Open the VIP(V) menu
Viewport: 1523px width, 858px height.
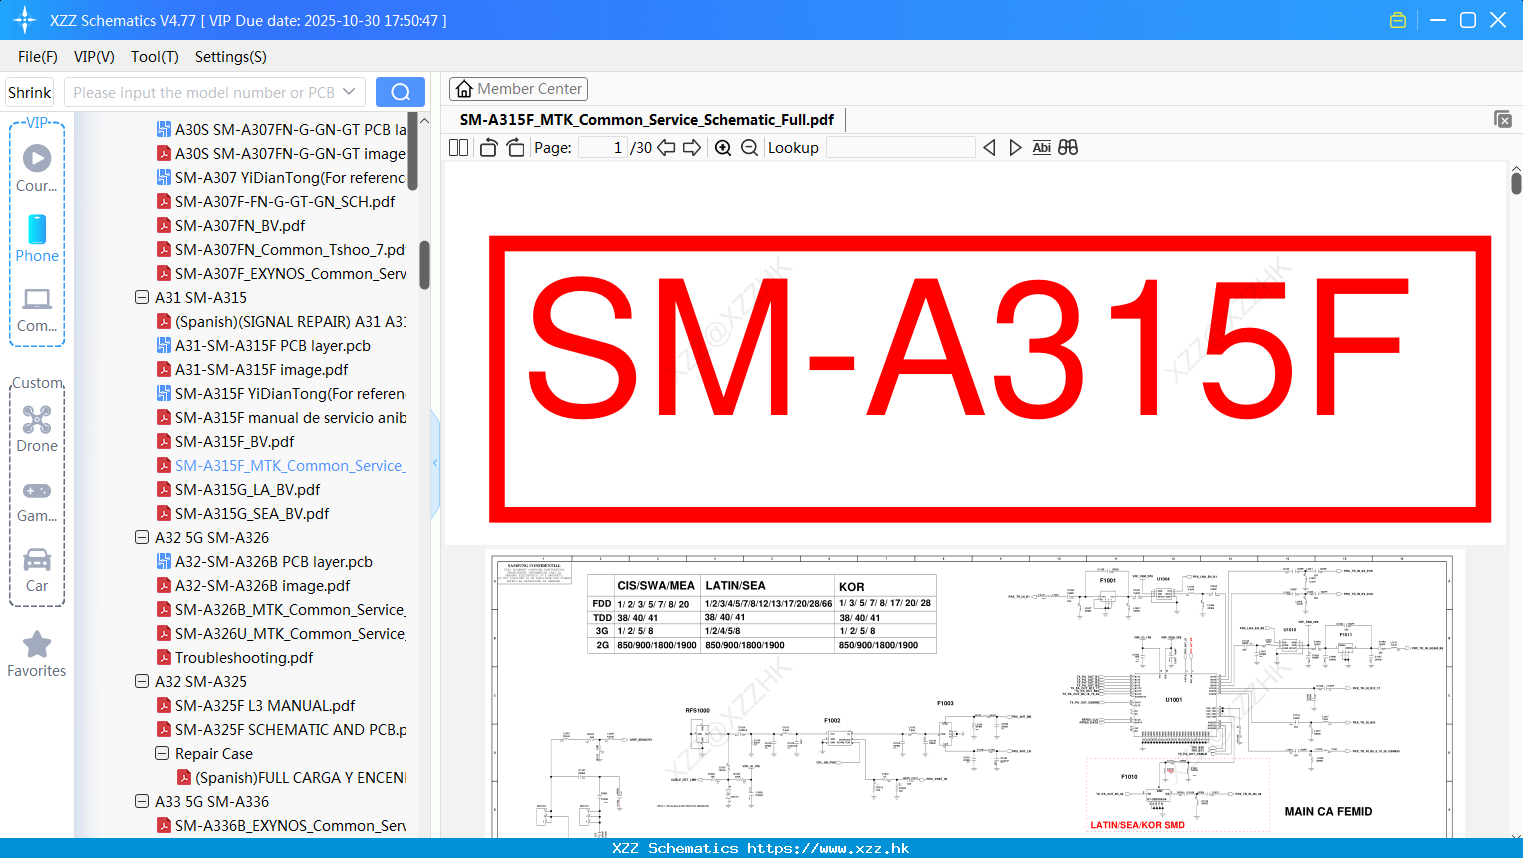pyautogui.click(x=94, y=57)
